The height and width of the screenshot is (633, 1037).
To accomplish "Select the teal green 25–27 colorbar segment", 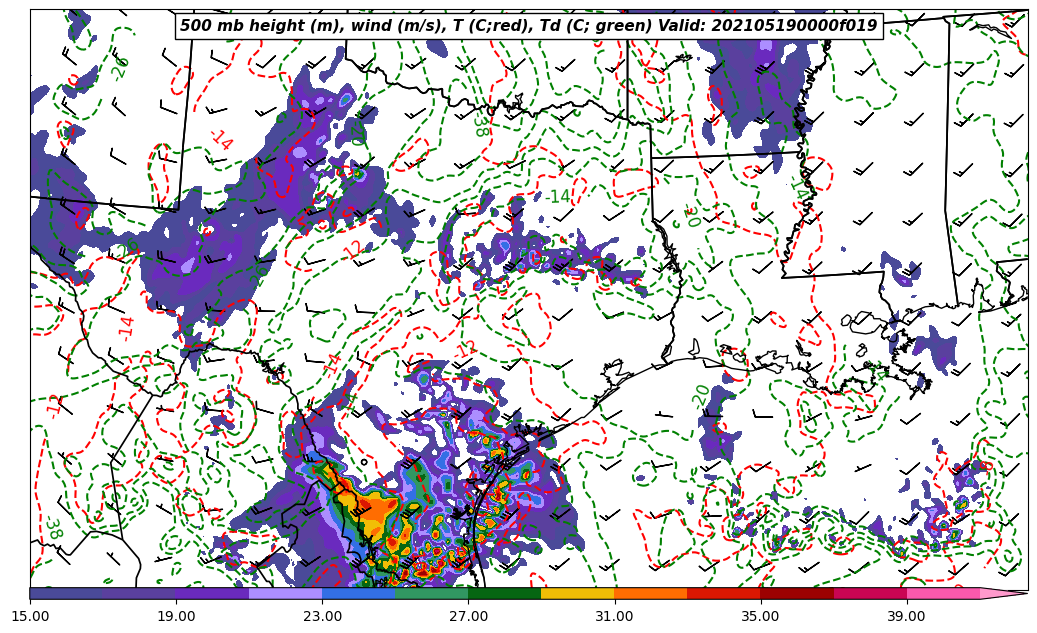I will (432, 593).
